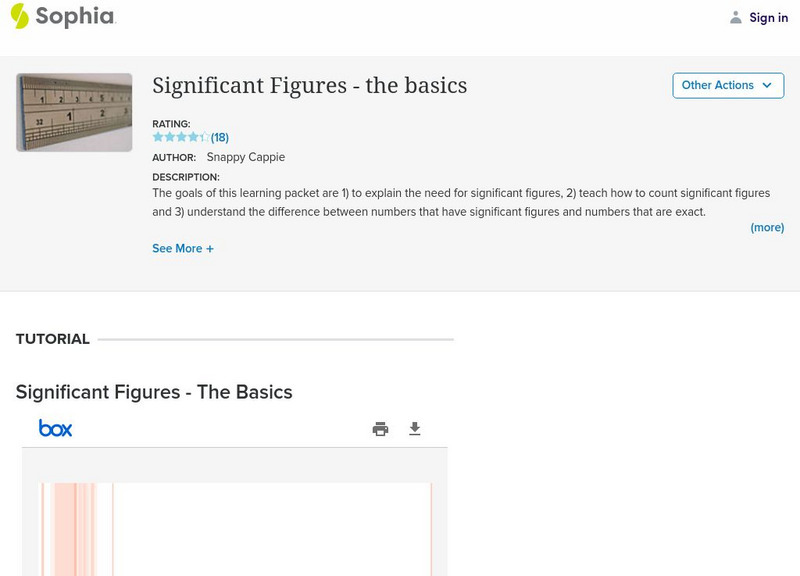Open the (18) ratings count link
Image resolution: width=800 pixels, height=576 pixels.
coord(220,137)
